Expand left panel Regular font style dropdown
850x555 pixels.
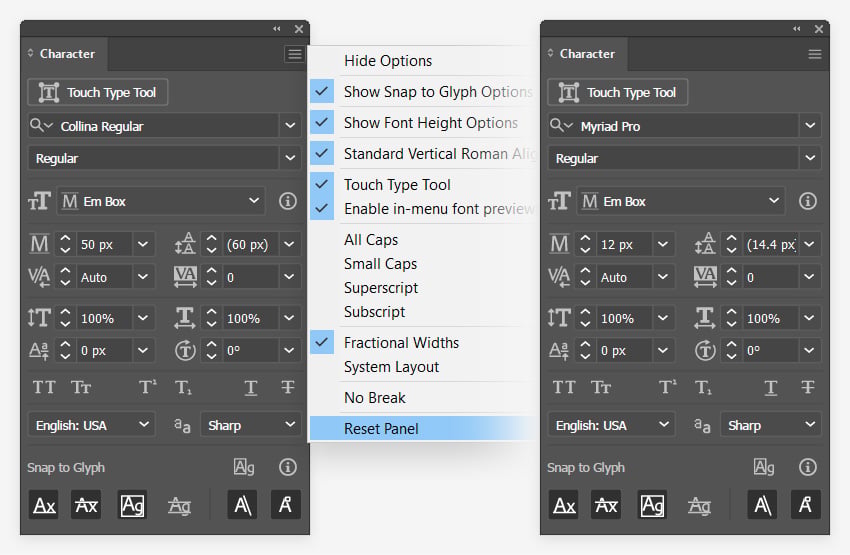290,158
